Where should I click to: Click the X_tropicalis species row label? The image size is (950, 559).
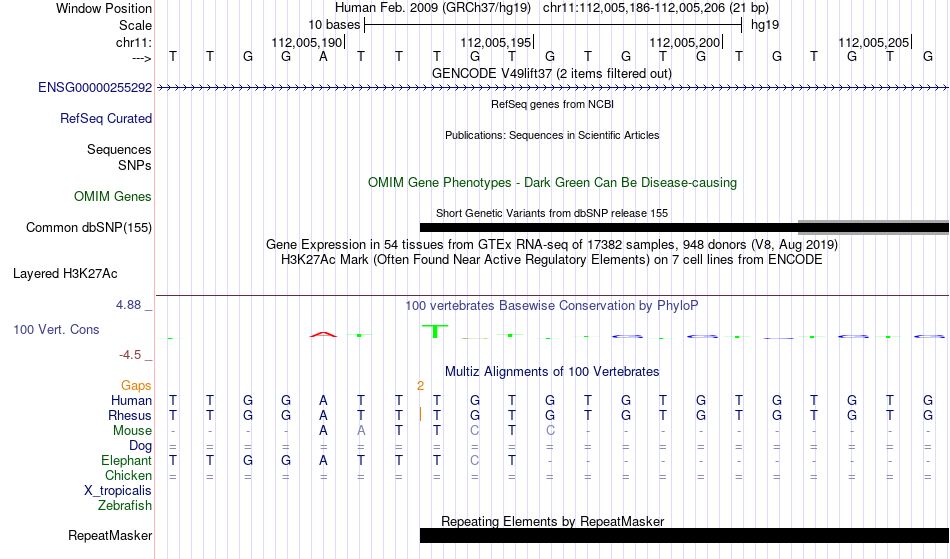click(x=118, y=491)
